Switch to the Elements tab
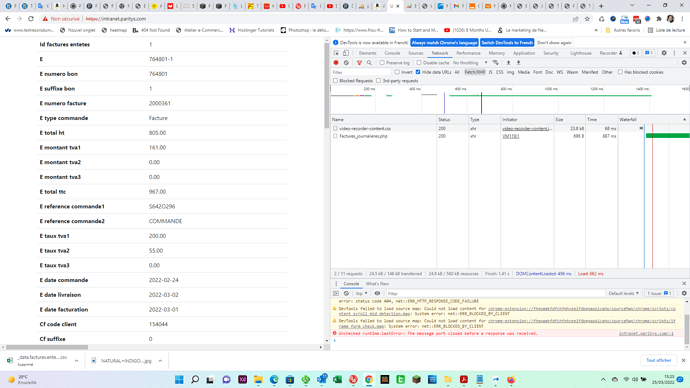 (x=367, y=53)
